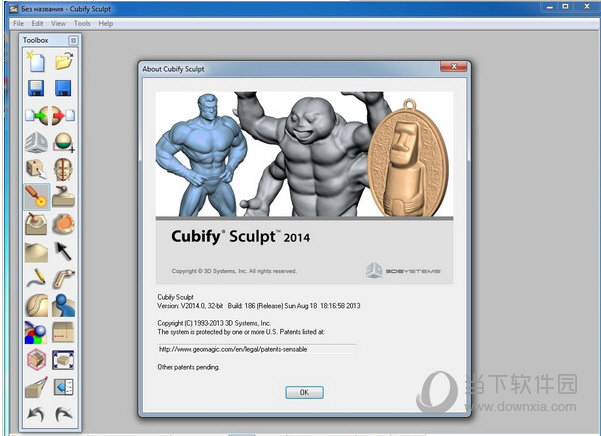The image size is (601, 436).
Task: Click the RGB color spheres paint icon
Action: [36, 332]
